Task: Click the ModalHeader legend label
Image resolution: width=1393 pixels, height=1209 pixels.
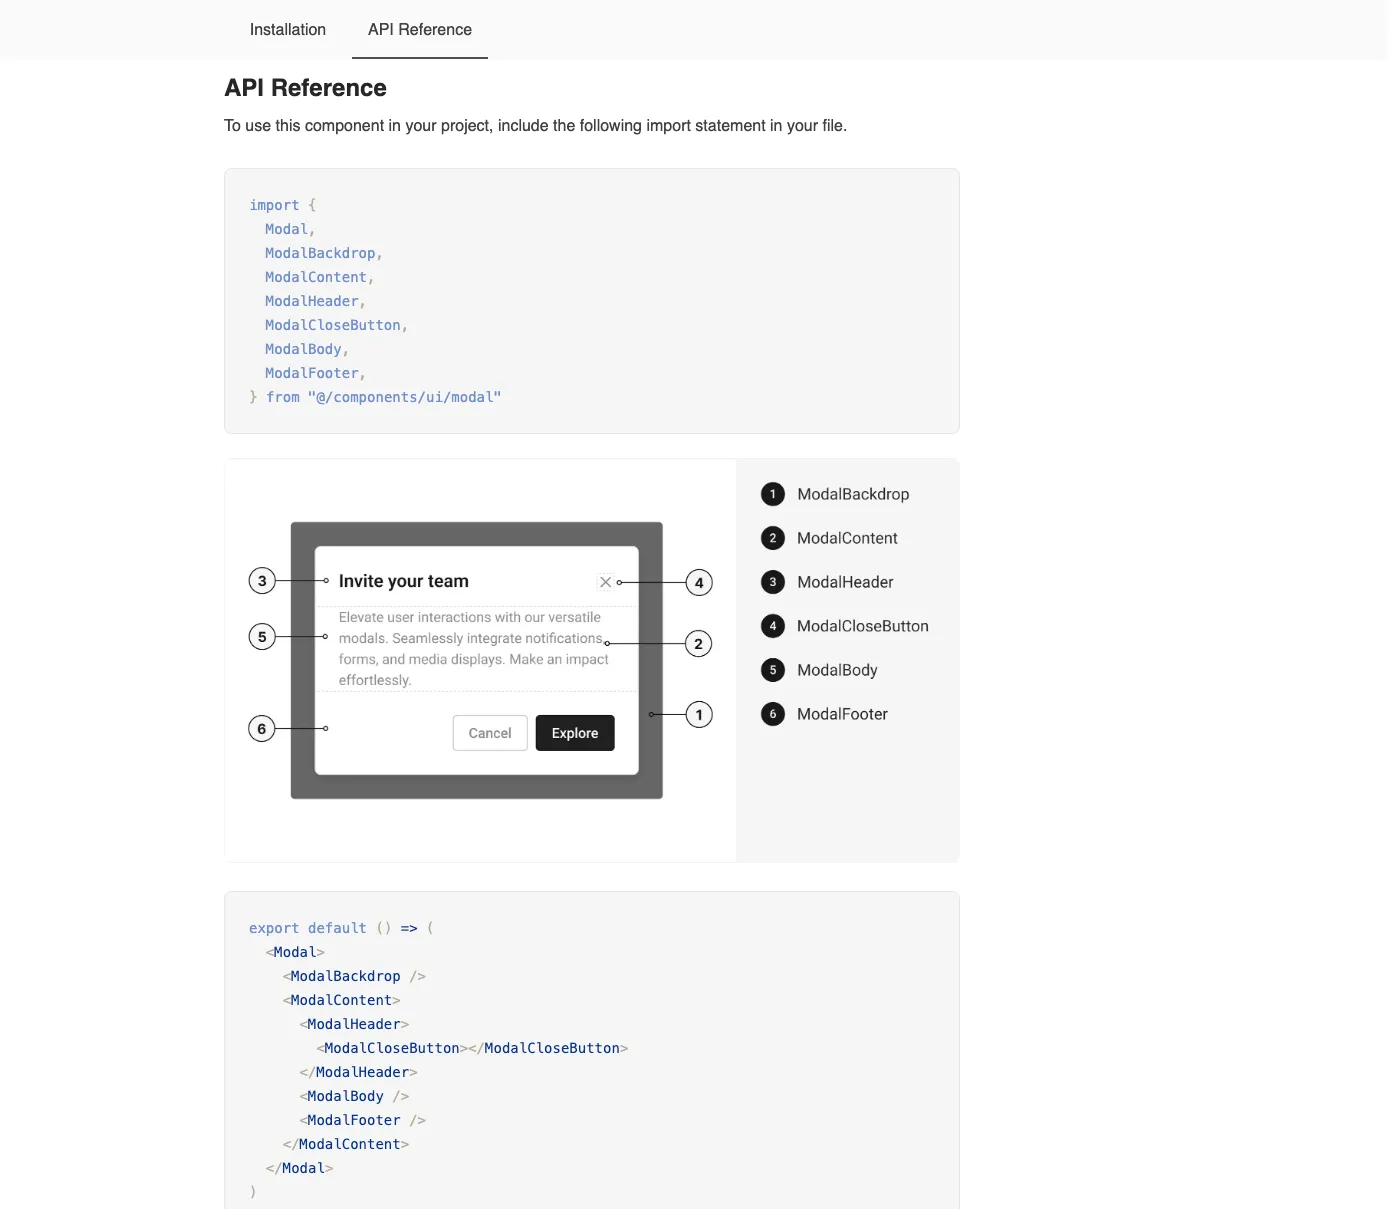Action: pyautogui.click(x=845, y=582)
